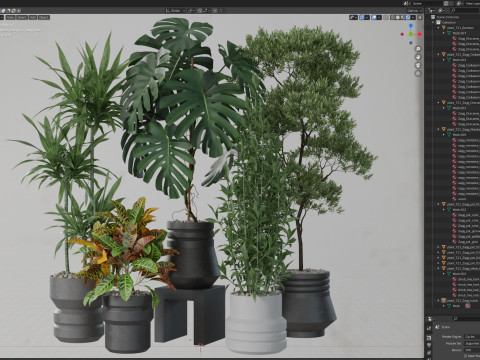Click the bright red X axis gizmo ball
Screen dimensions: 480x360
(x=419, y=34)
